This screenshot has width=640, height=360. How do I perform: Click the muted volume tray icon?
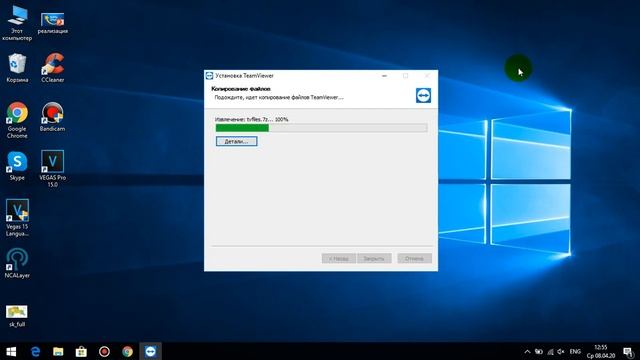(561, 351)
